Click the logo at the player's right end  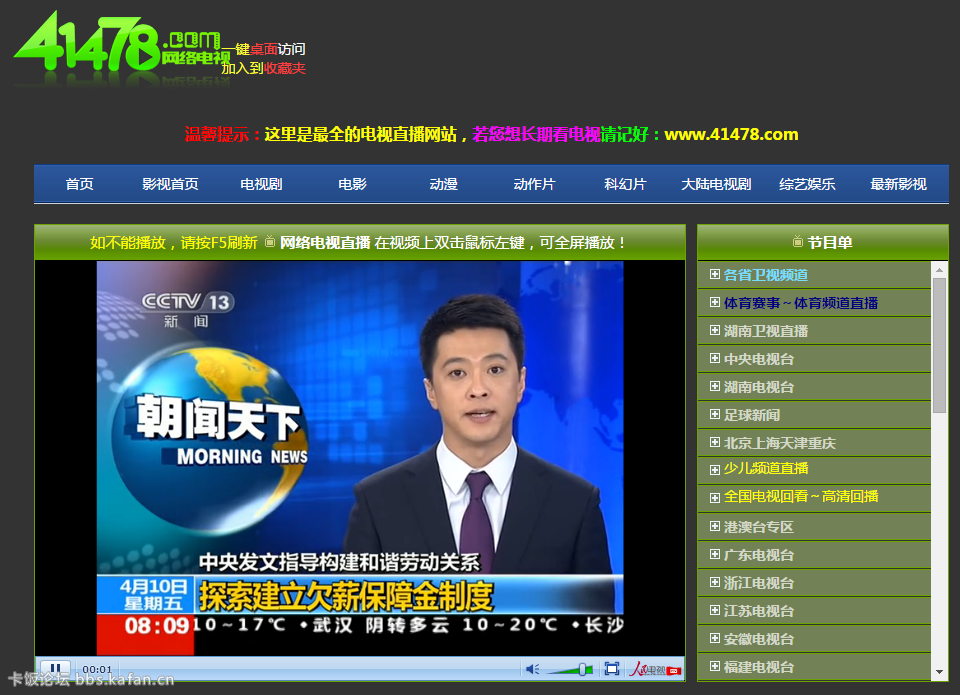[x=655, y=669]
